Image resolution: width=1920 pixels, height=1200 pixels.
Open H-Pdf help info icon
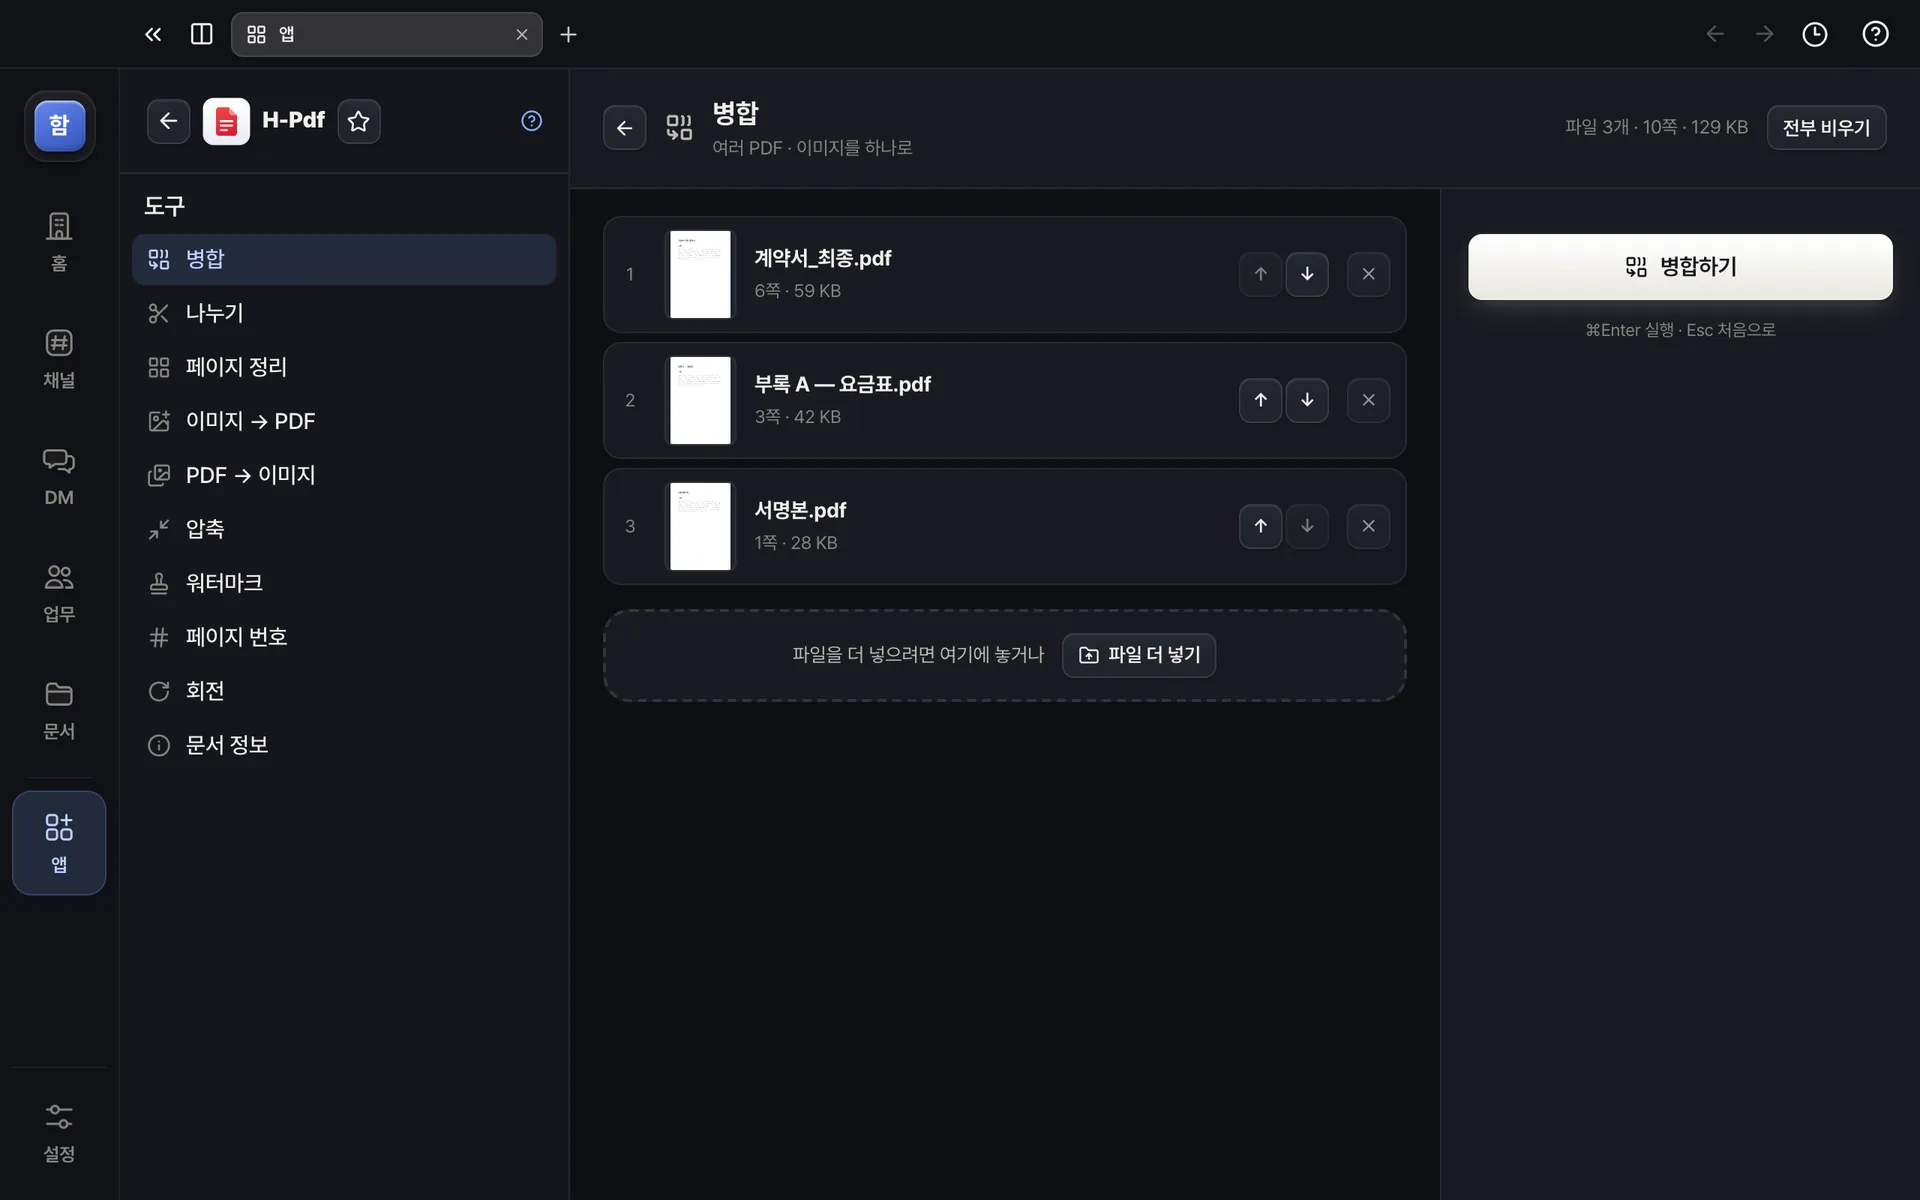(531, 121)
